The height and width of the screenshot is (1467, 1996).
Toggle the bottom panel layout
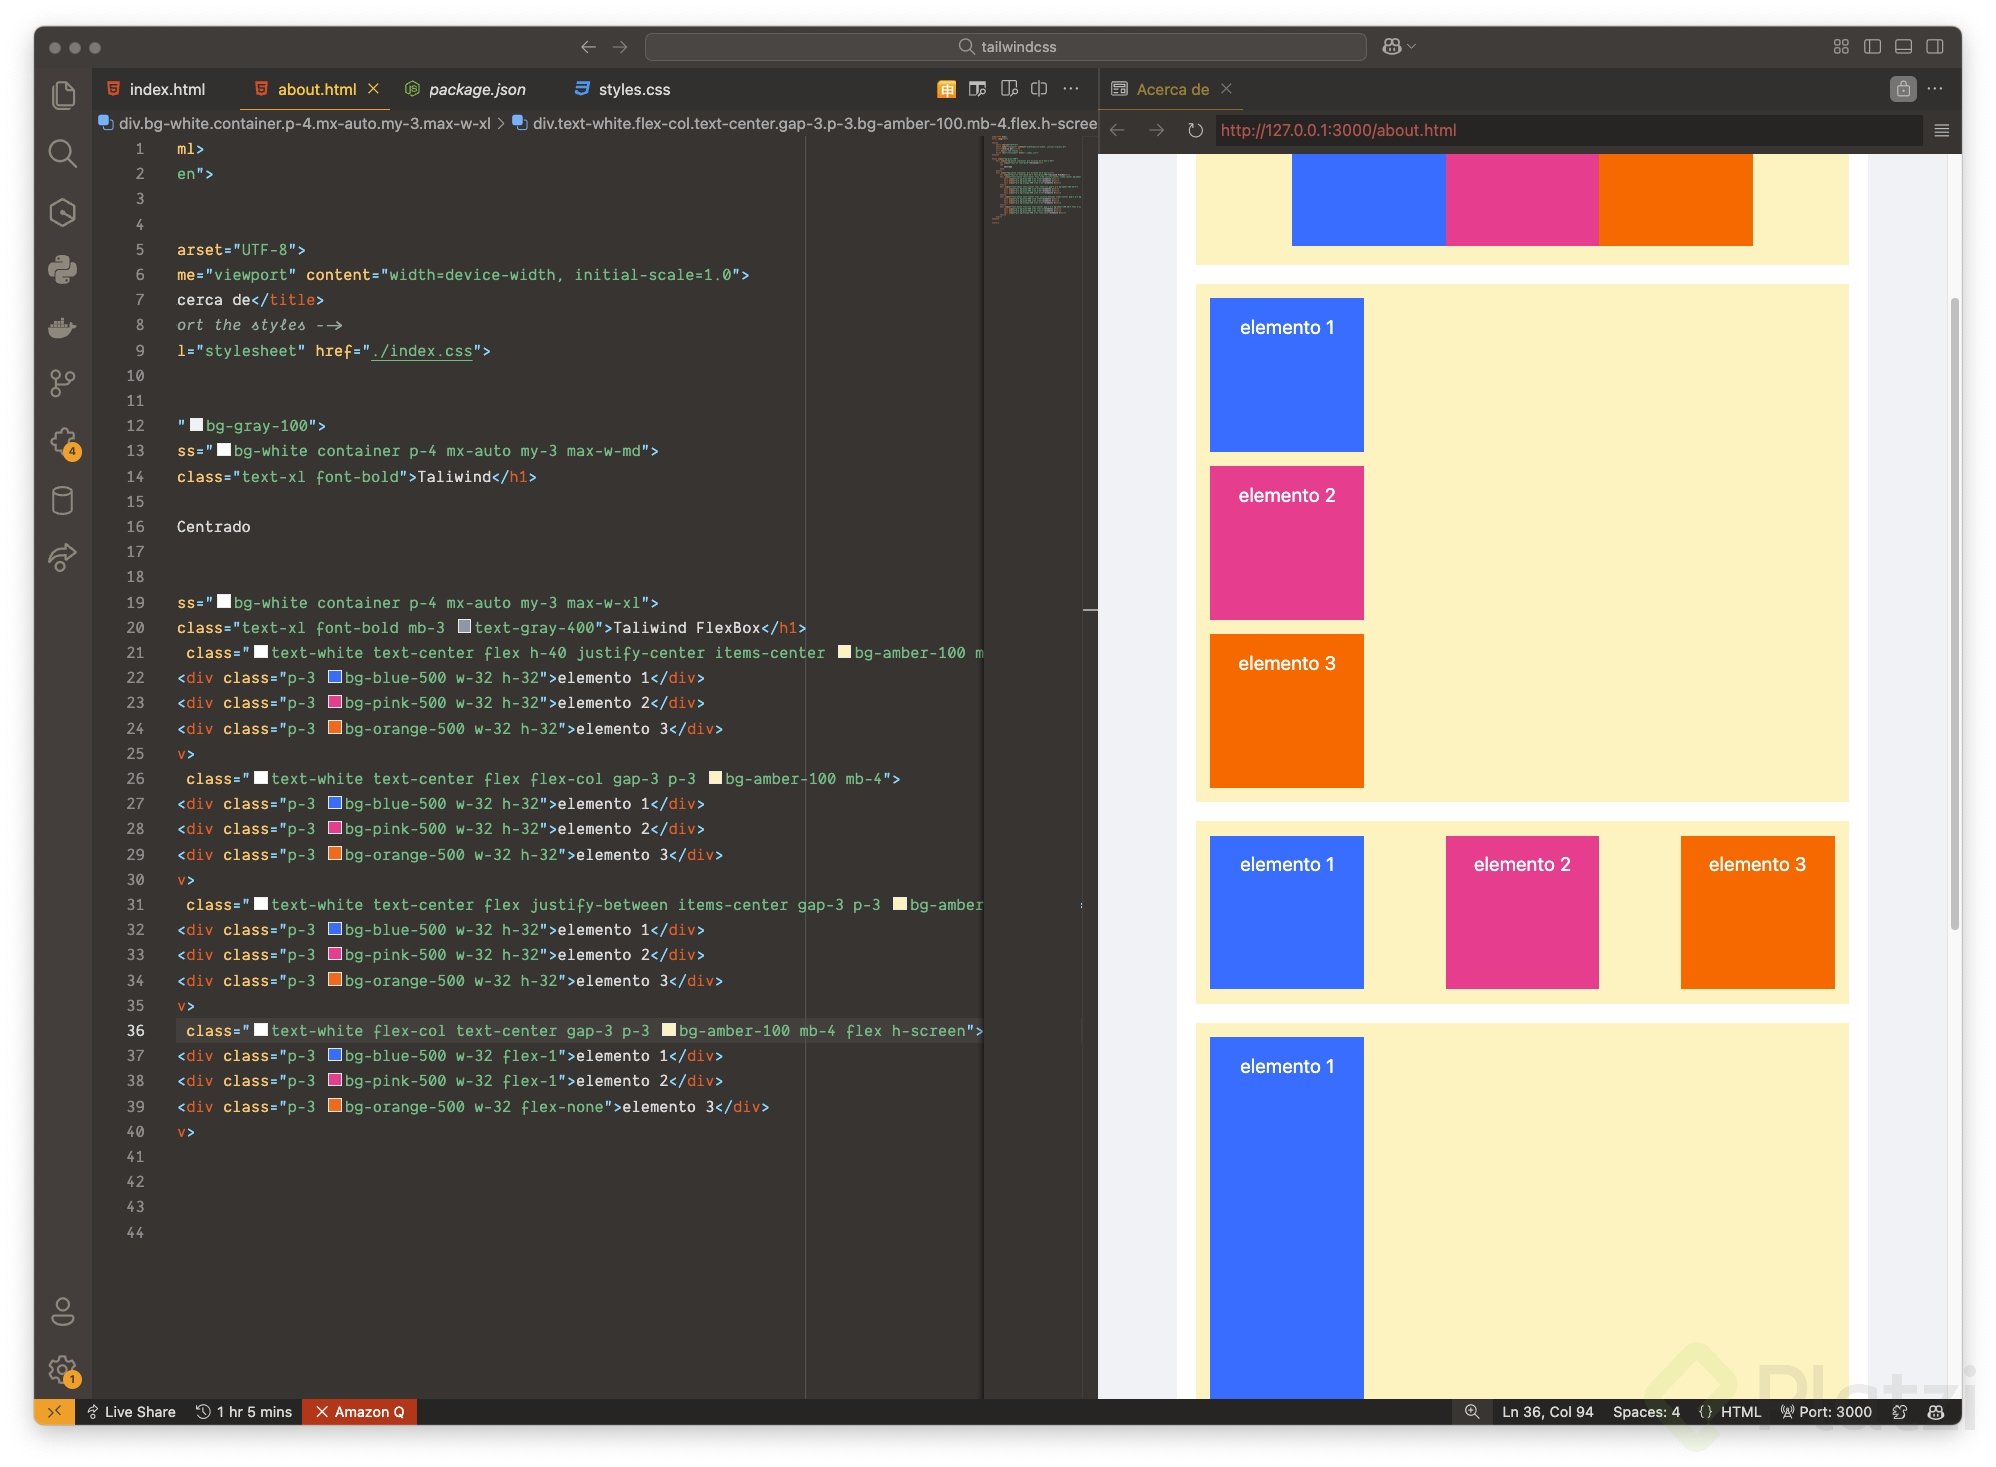1904,47
